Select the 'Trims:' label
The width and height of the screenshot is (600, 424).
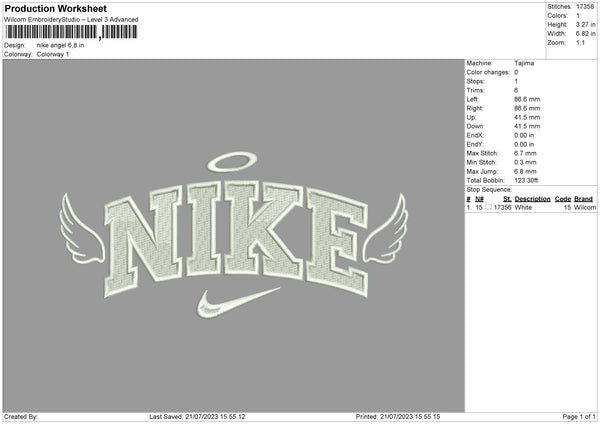[x=475, y=90]
